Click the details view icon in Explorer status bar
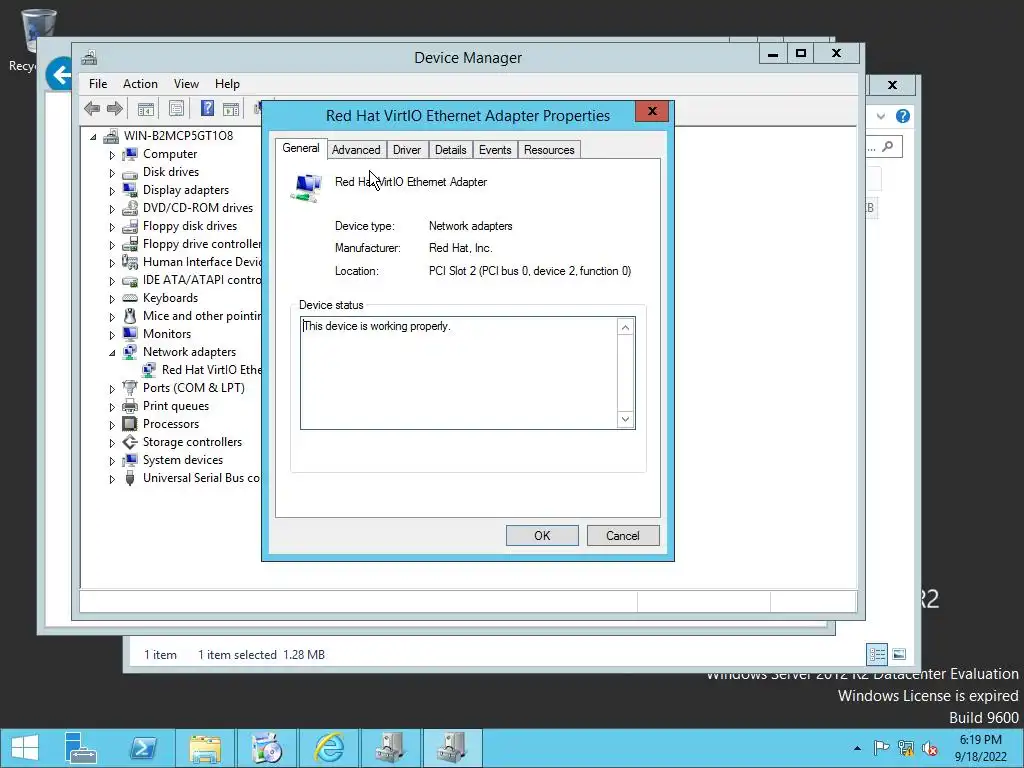Screen dimensions: 1024x768 point(876,654)
